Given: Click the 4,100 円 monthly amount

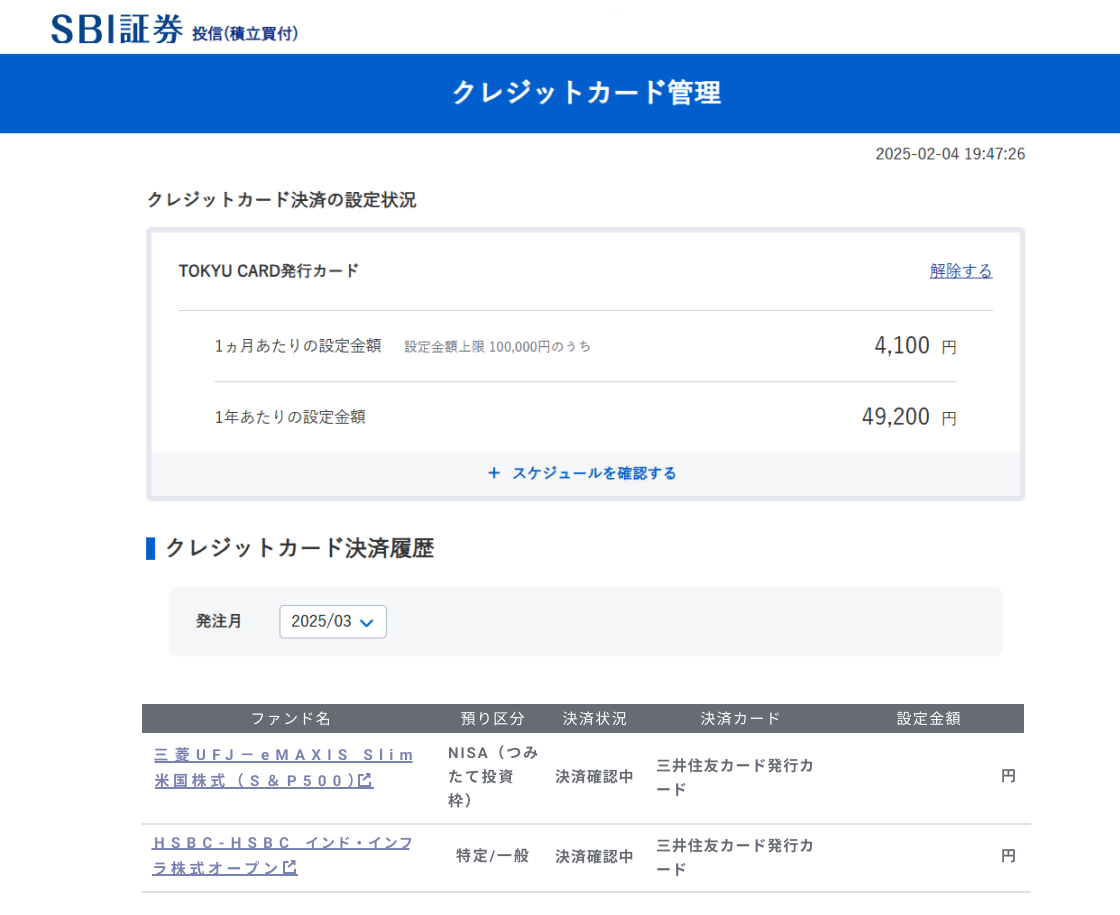Looking at the screenshot, I should tap(915, 346).
